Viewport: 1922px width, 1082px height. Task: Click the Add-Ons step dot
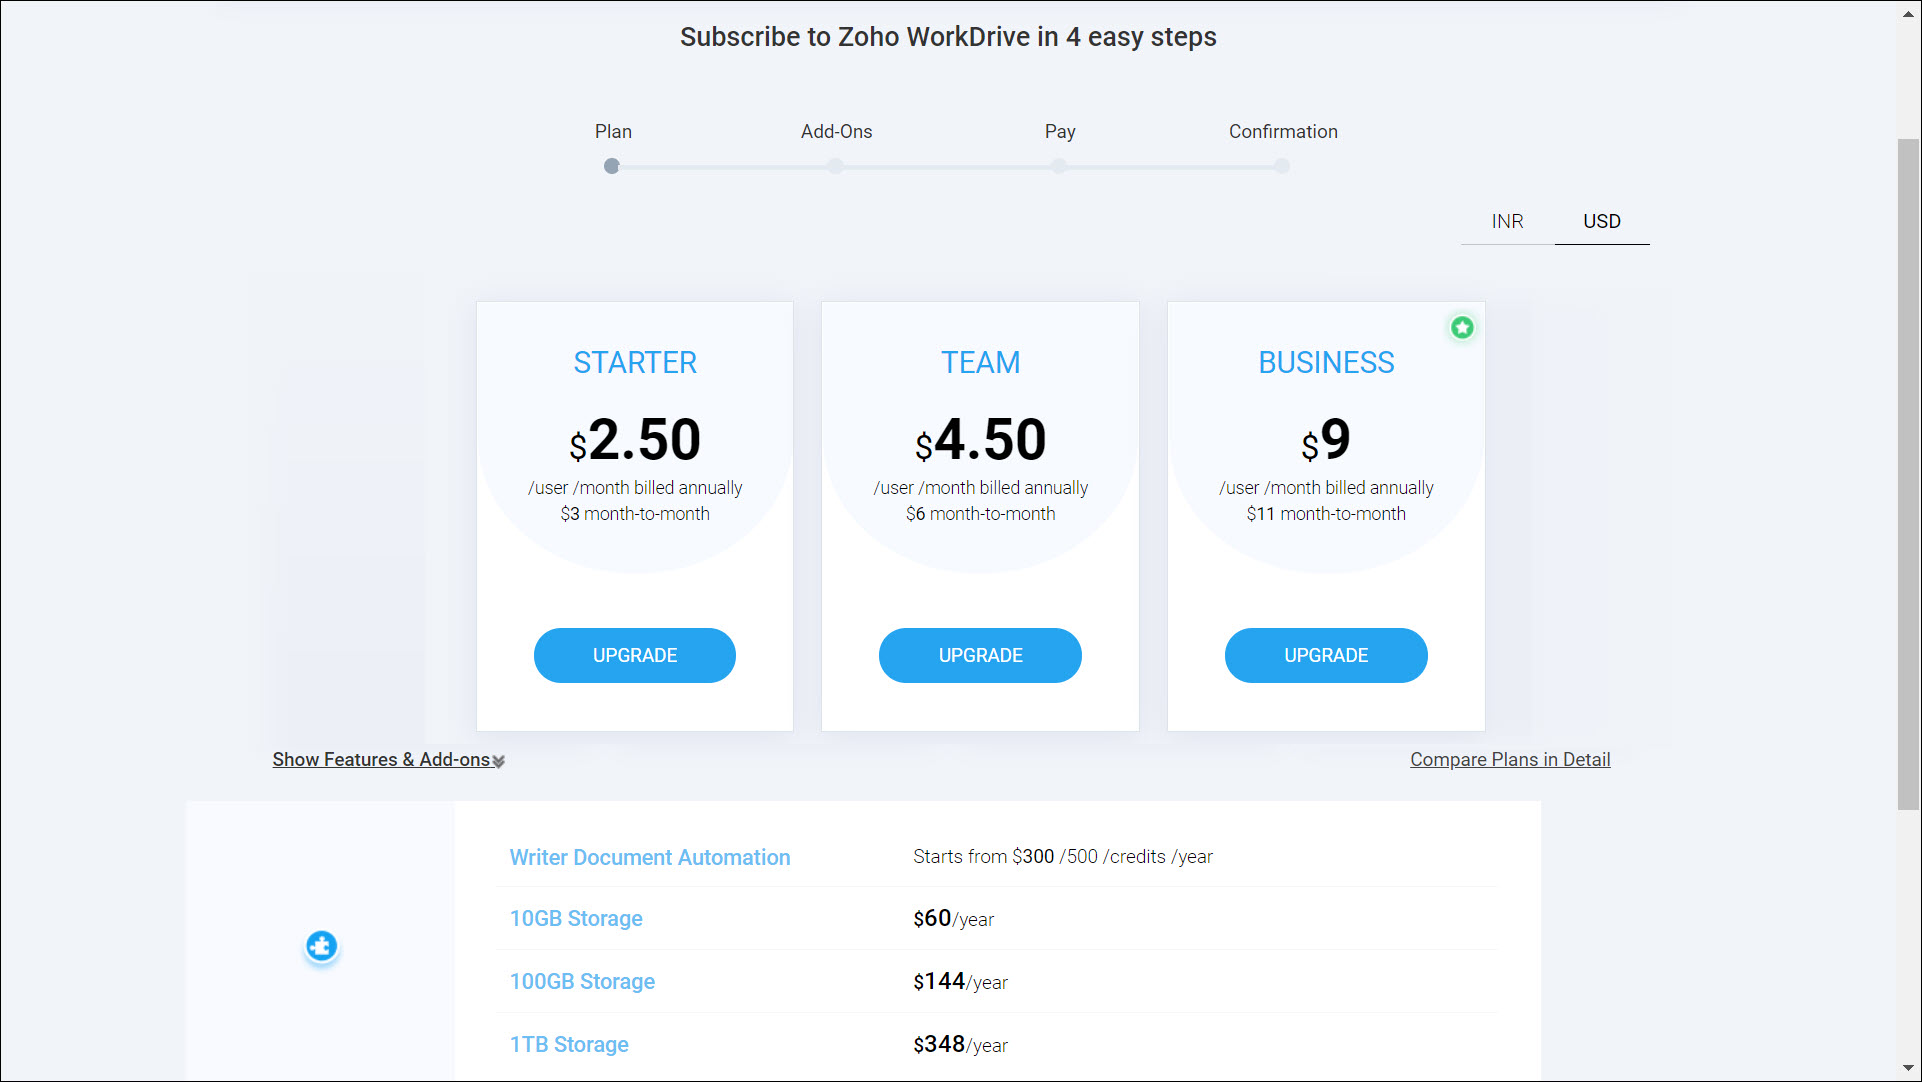tap(836, 167)
